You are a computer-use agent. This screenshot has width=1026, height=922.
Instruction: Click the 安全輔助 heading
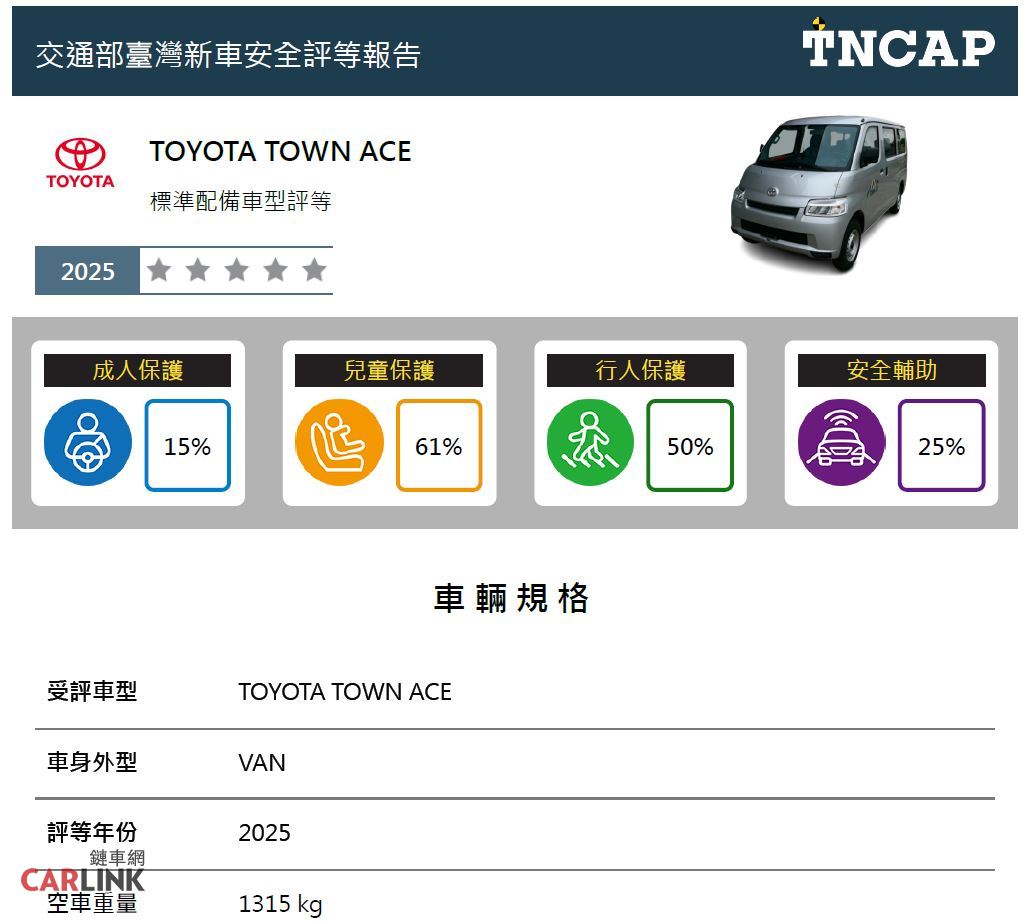[891, 371]
